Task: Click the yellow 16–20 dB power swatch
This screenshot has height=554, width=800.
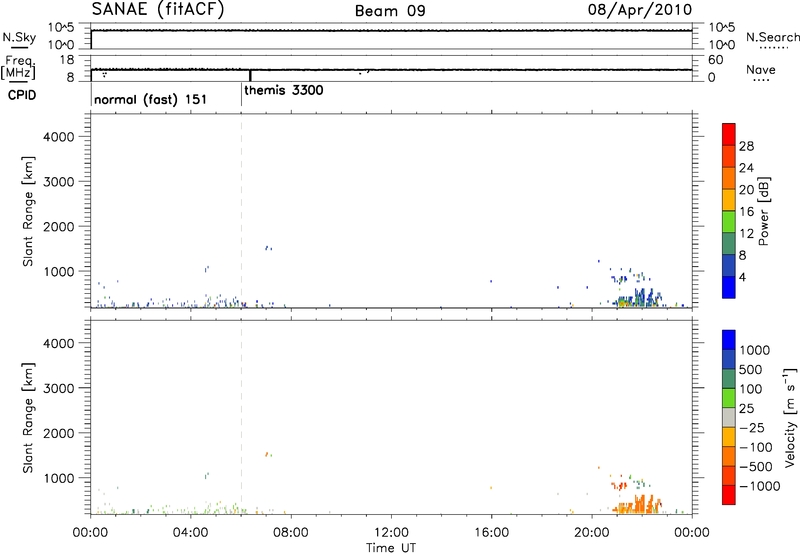Action: 729,200
